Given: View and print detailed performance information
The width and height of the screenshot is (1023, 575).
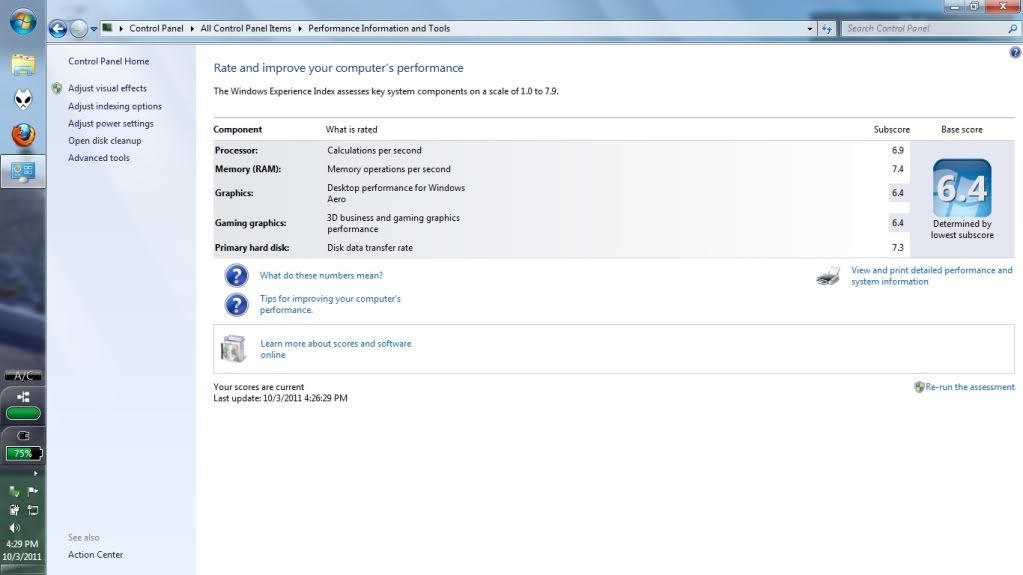Looking at the screenshot, I should pos(932,276).
